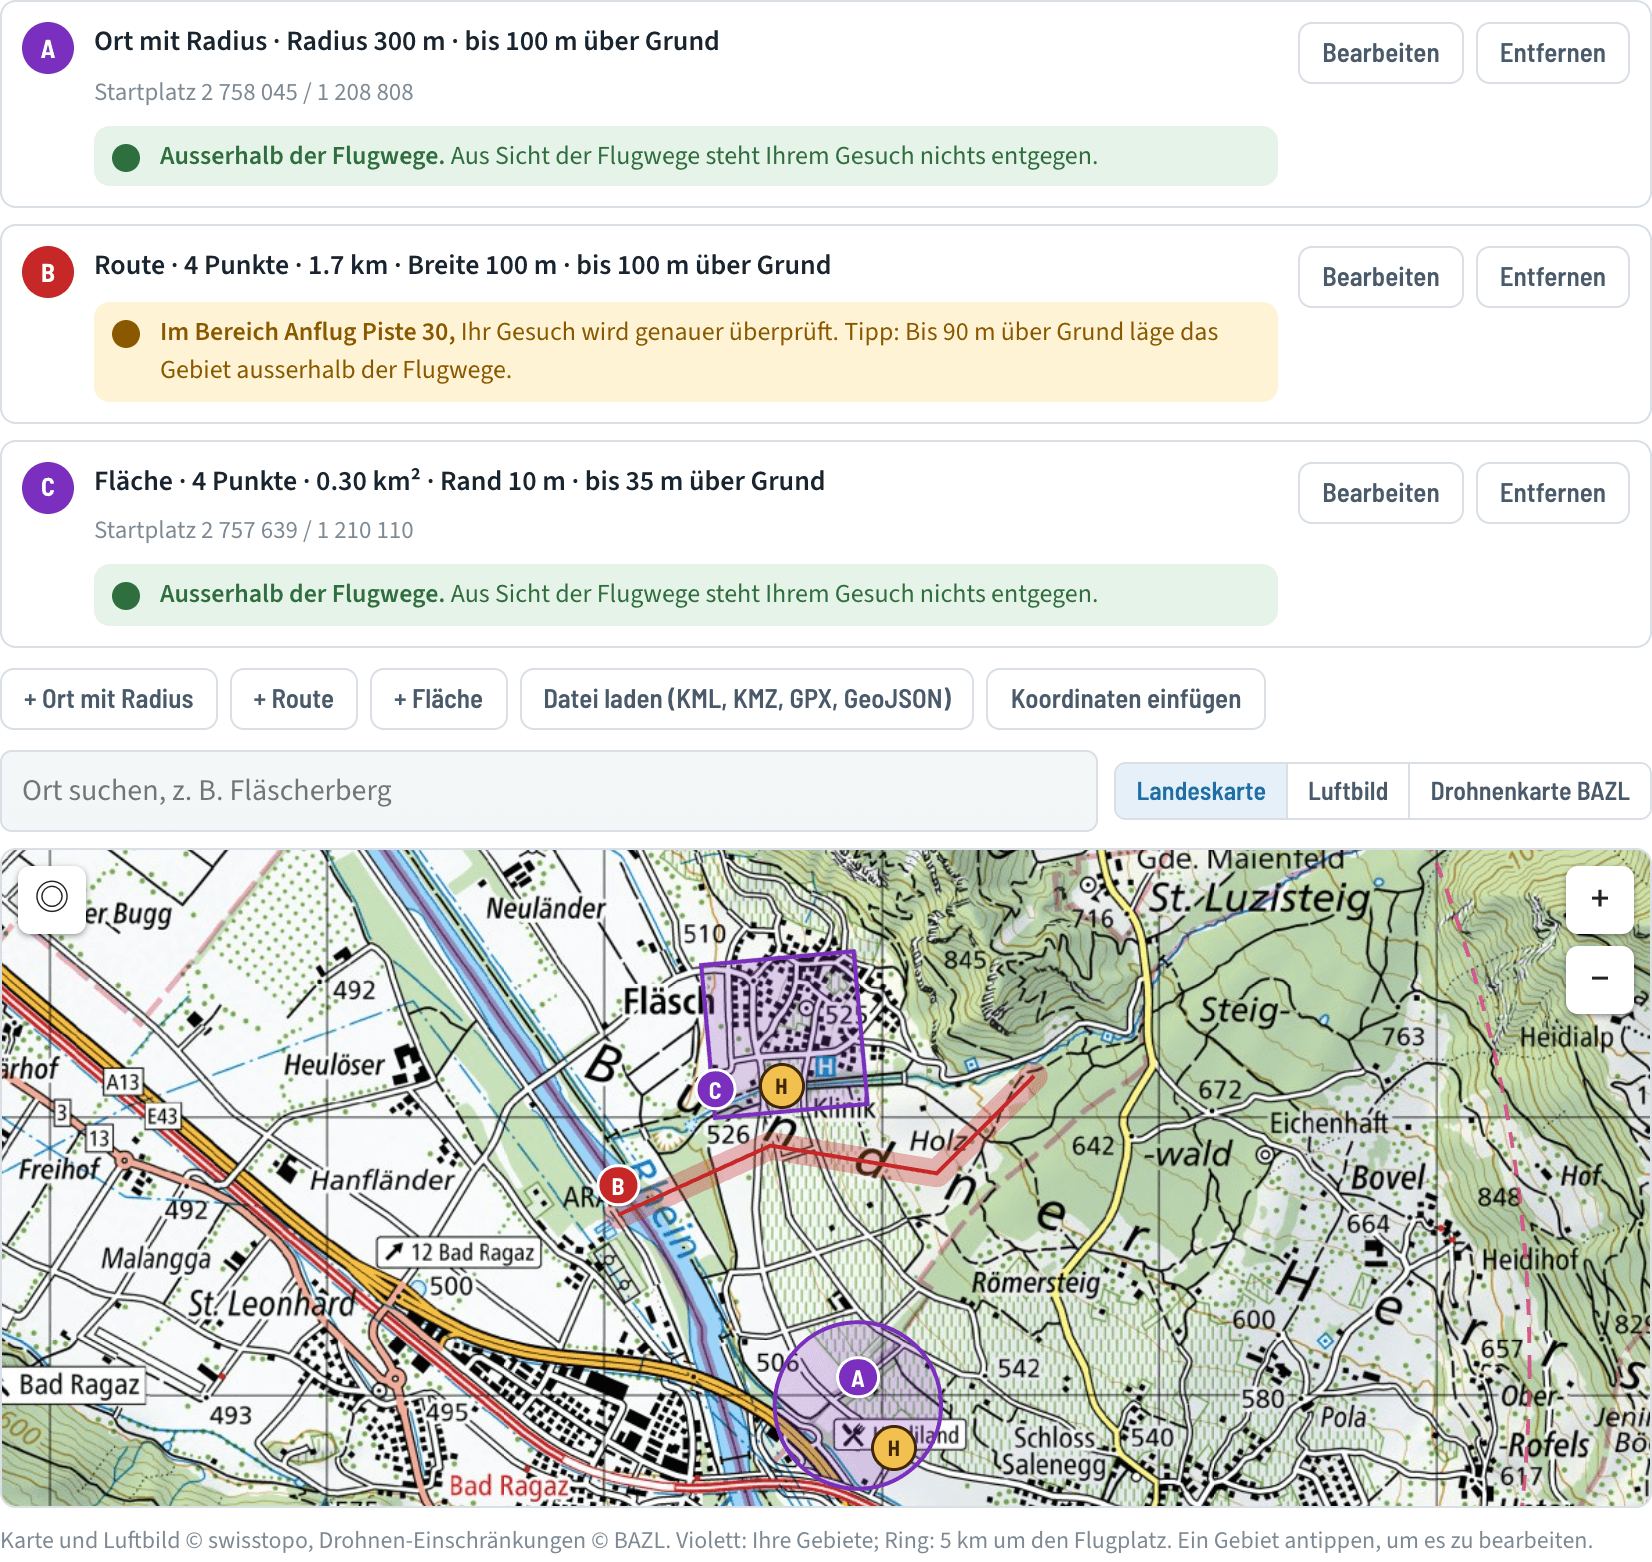
Task: Click the Fläche · 4 Punkte · 0.30 km² title
Action: pos(460,481)
